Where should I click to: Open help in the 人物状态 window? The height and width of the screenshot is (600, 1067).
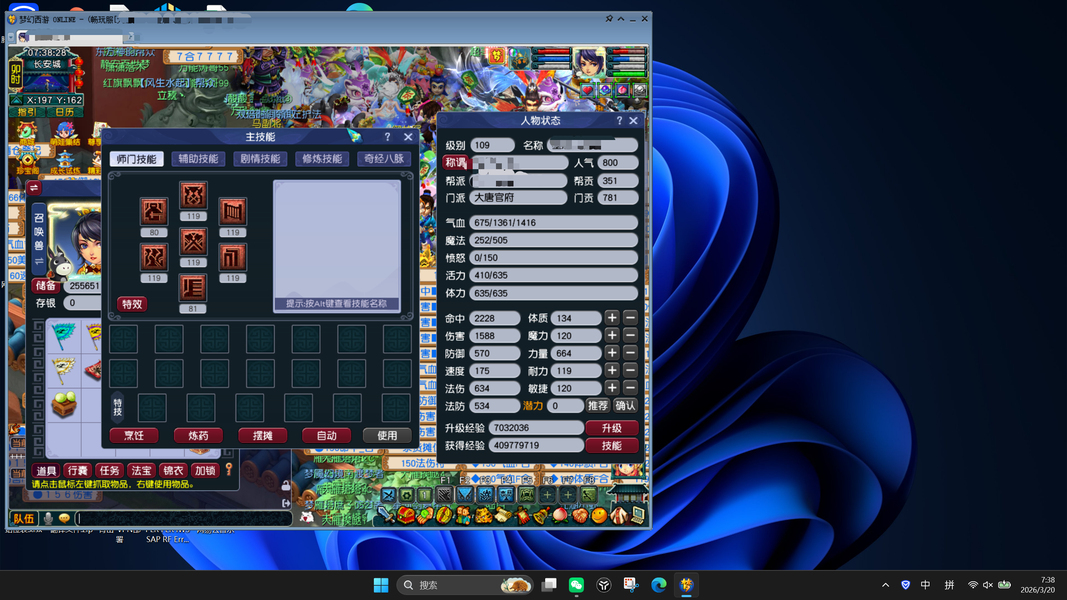[x=619, y=120]
